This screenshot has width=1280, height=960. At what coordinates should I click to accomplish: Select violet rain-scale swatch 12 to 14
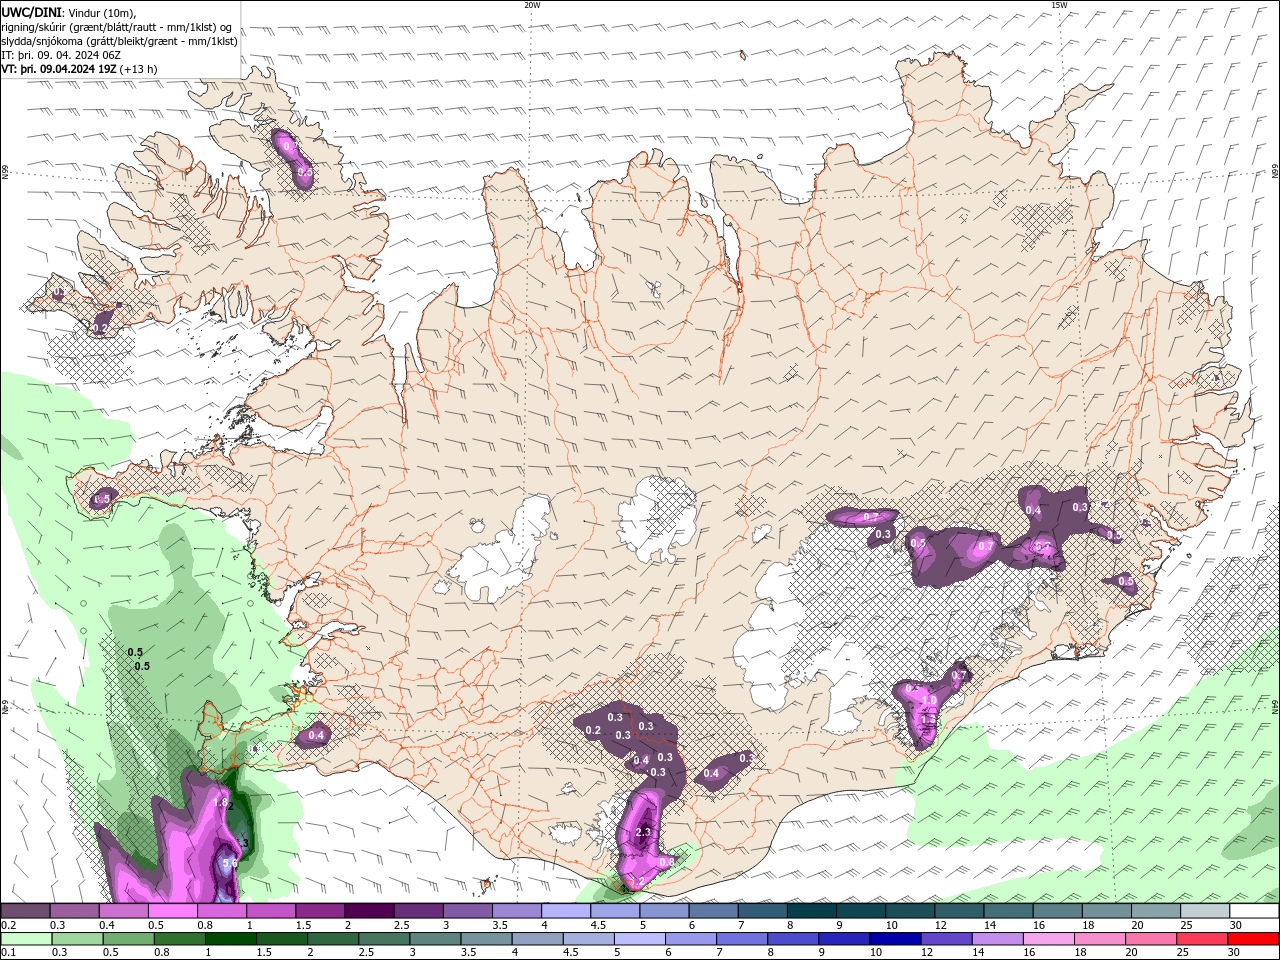point(947,939)
